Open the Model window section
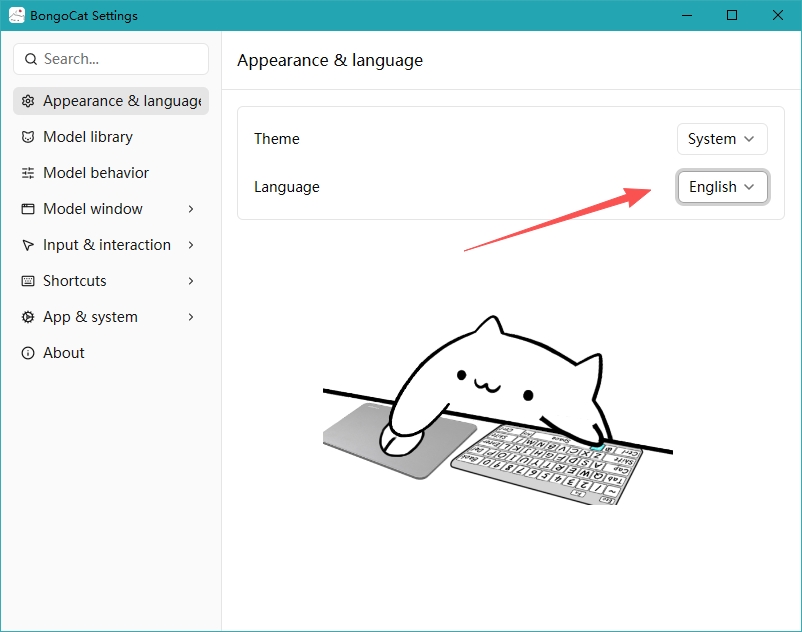 tap(111, 209)
